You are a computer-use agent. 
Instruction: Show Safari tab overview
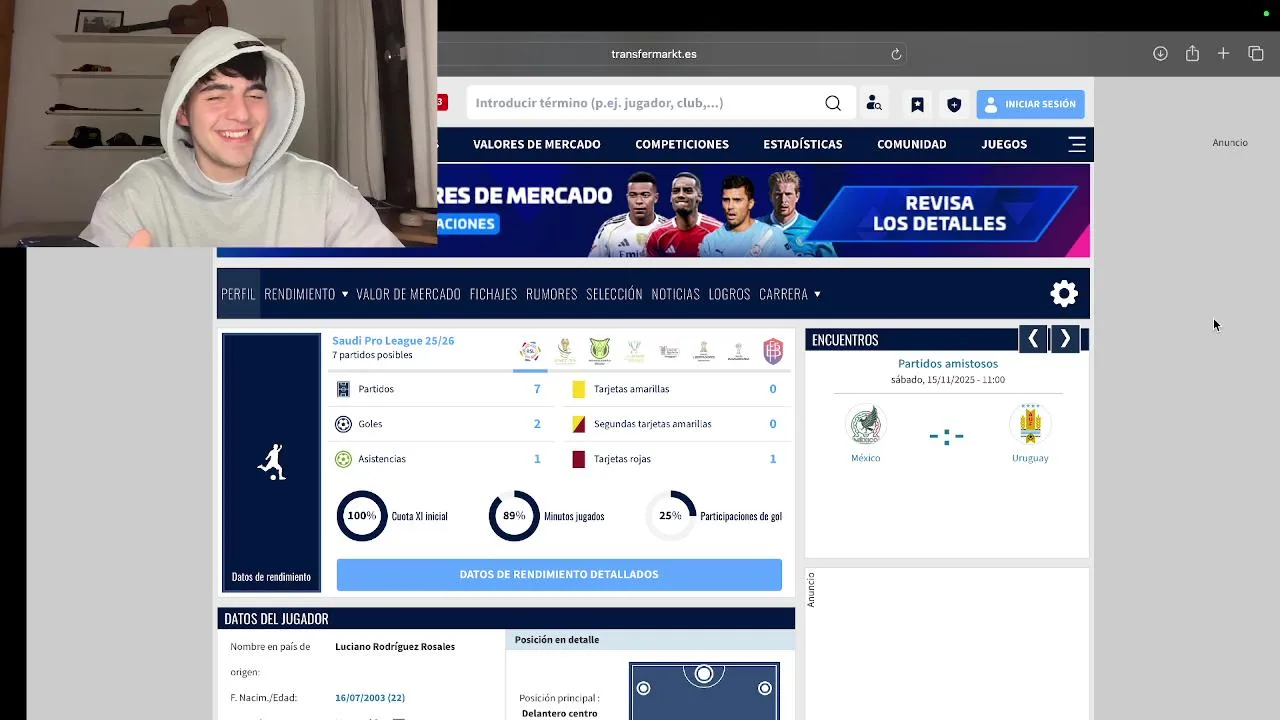(x=1256, y=54)
